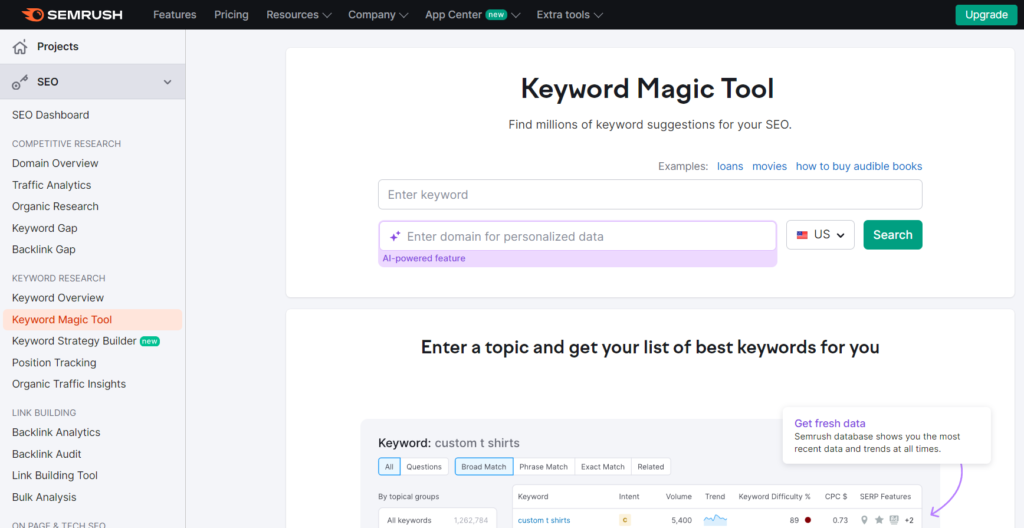Click the loans example link
The image size is (1024, 528).
pyautogui.click(x=730, y=166)
